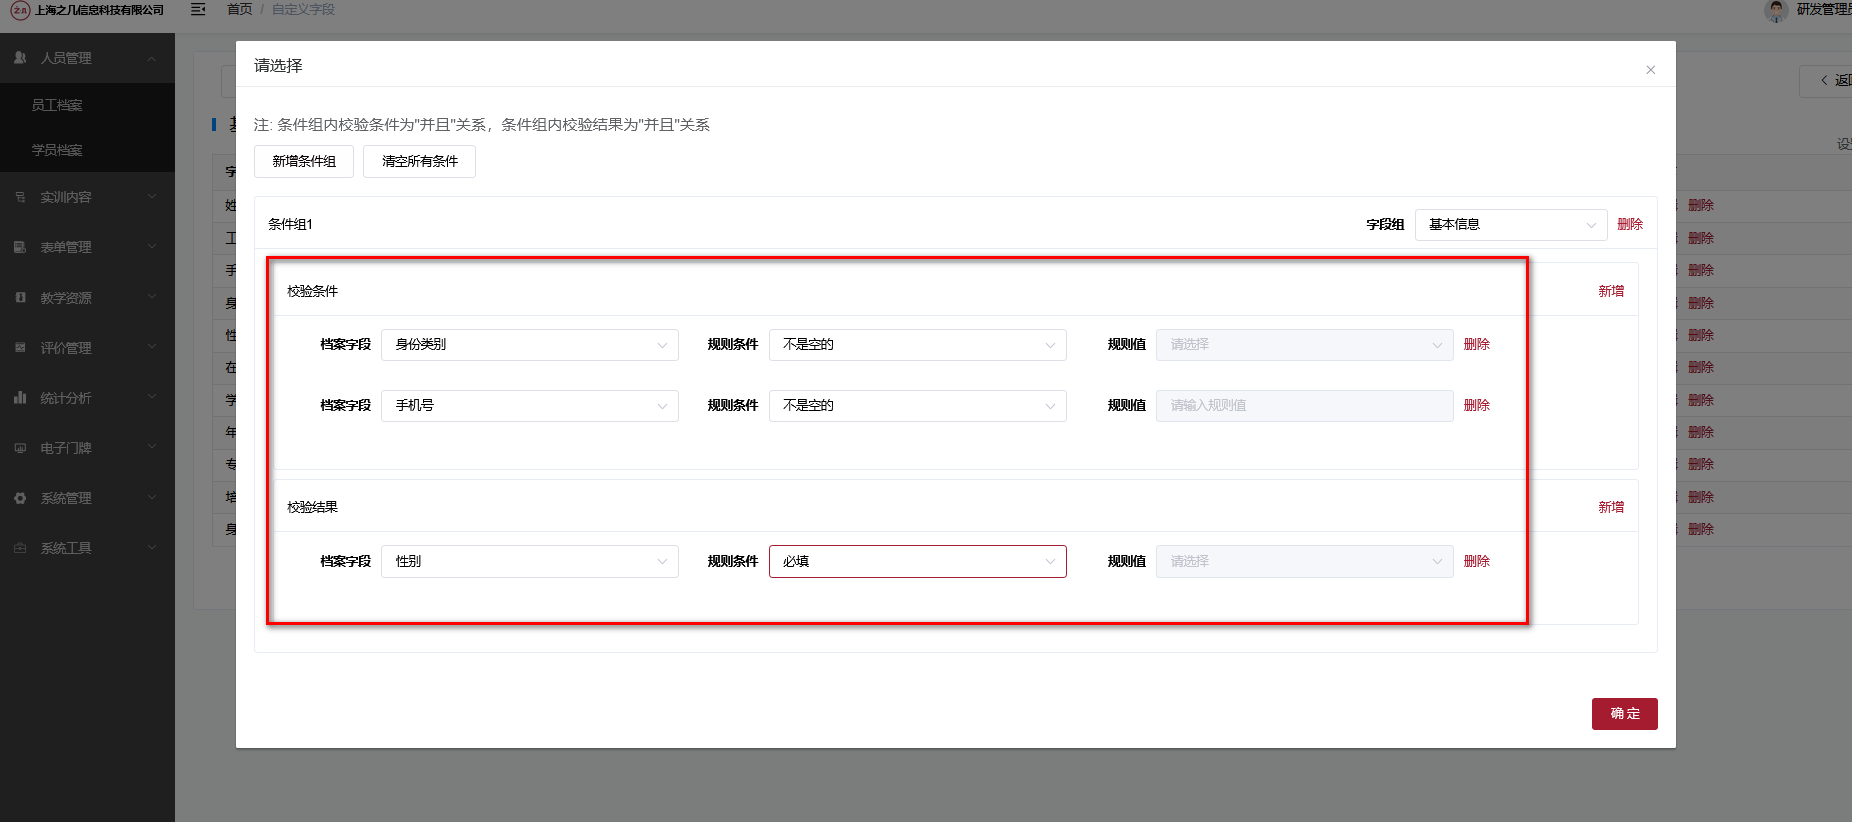This screenshot has width=1852, height=822.
Task: Expand the 统计分析 menu
Action: 87,398
